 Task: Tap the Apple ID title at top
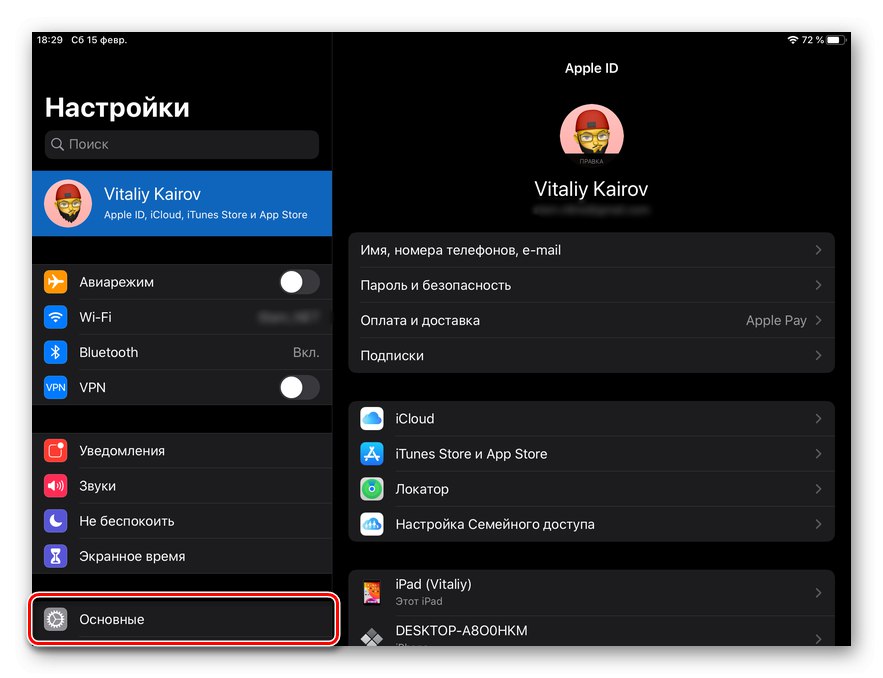[591, 68]
